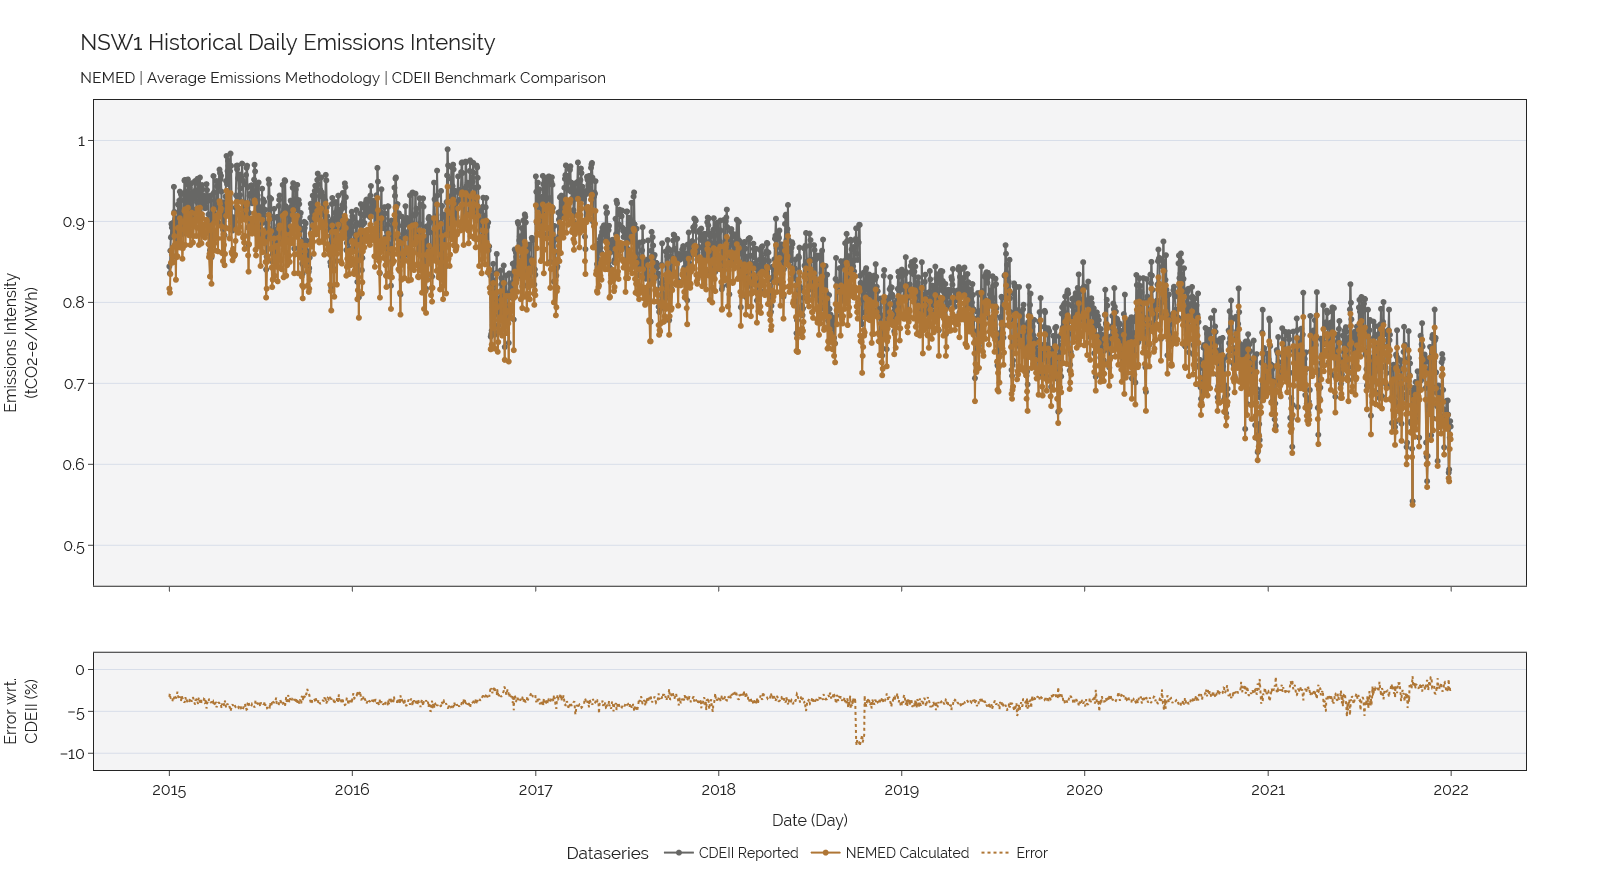Click the 0.9 y-axis tick label

pyautogui.click(x=74, y=222)
